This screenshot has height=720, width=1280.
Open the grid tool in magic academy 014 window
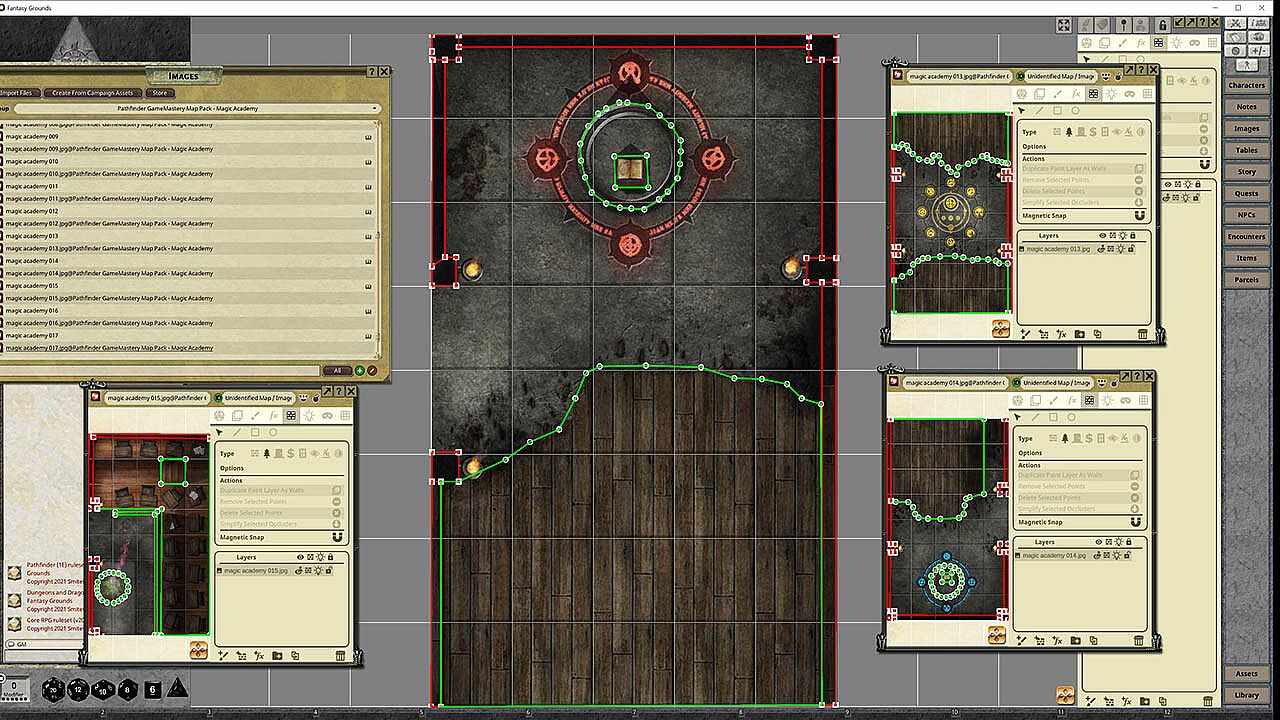tap(1144, 400)
